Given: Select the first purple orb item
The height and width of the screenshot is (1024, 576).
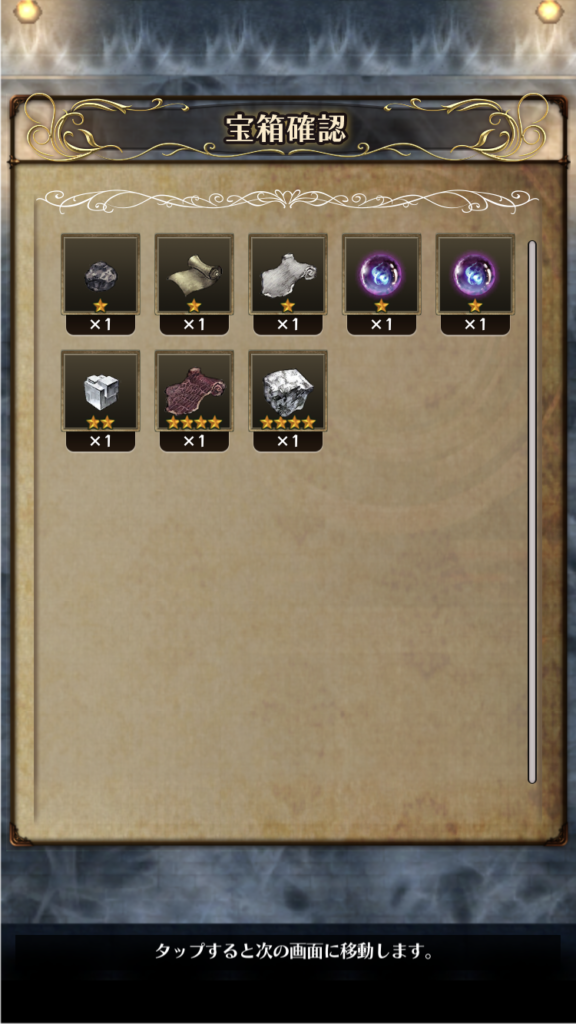Looking at the screenshot, I should 381,275.
